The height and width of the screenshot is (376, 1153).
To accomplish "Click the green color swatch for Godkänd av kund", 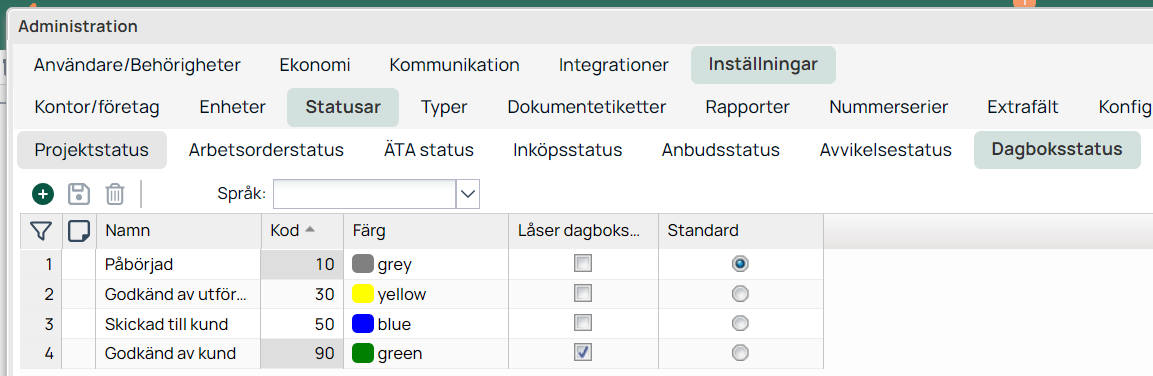I will [x=363, y=354].
